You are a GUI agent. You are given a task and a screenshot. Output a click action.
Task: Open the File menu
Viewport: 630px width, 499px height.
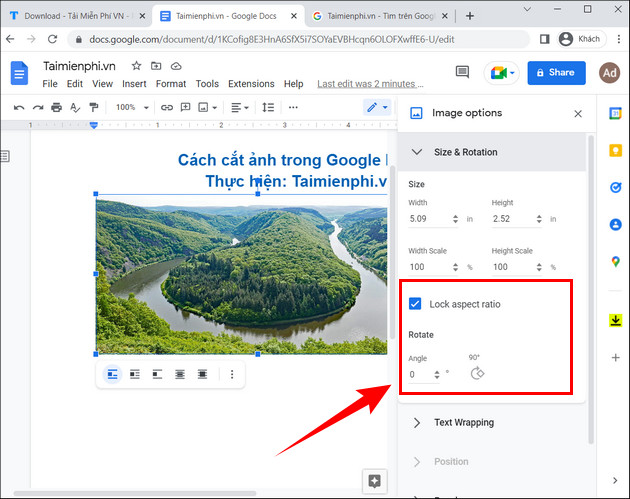click(x=50, y=84)
